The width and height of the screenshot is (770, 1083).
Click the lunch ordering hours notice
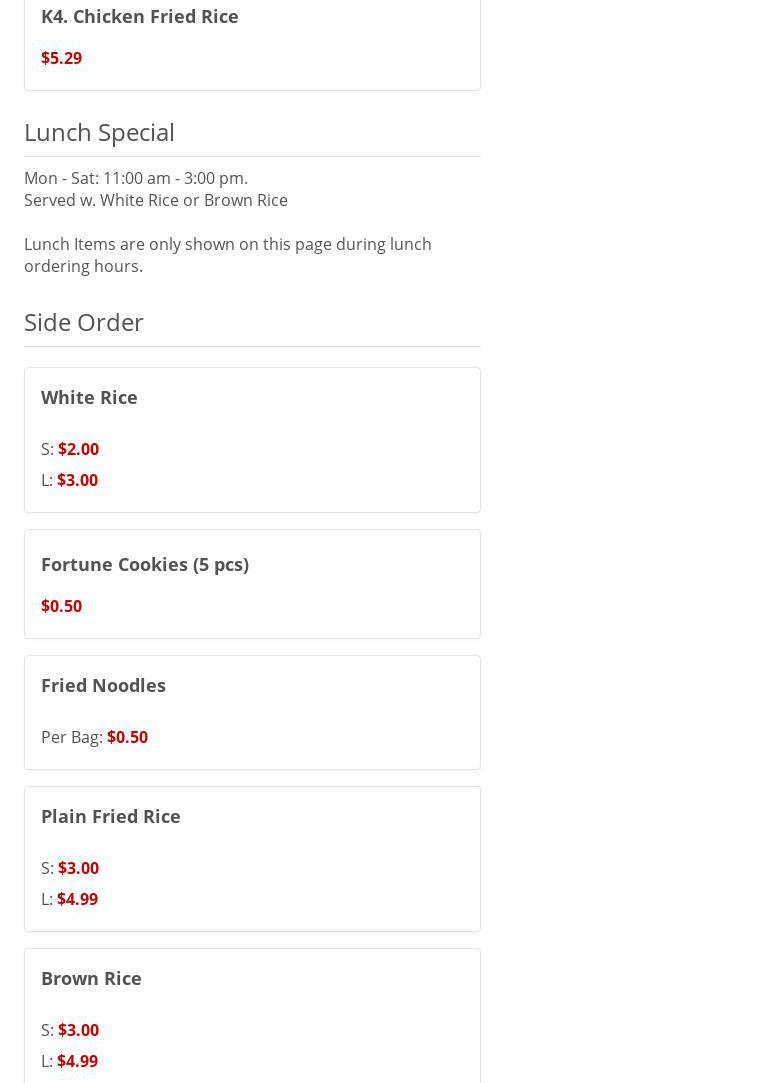click(x=227, y=255)
